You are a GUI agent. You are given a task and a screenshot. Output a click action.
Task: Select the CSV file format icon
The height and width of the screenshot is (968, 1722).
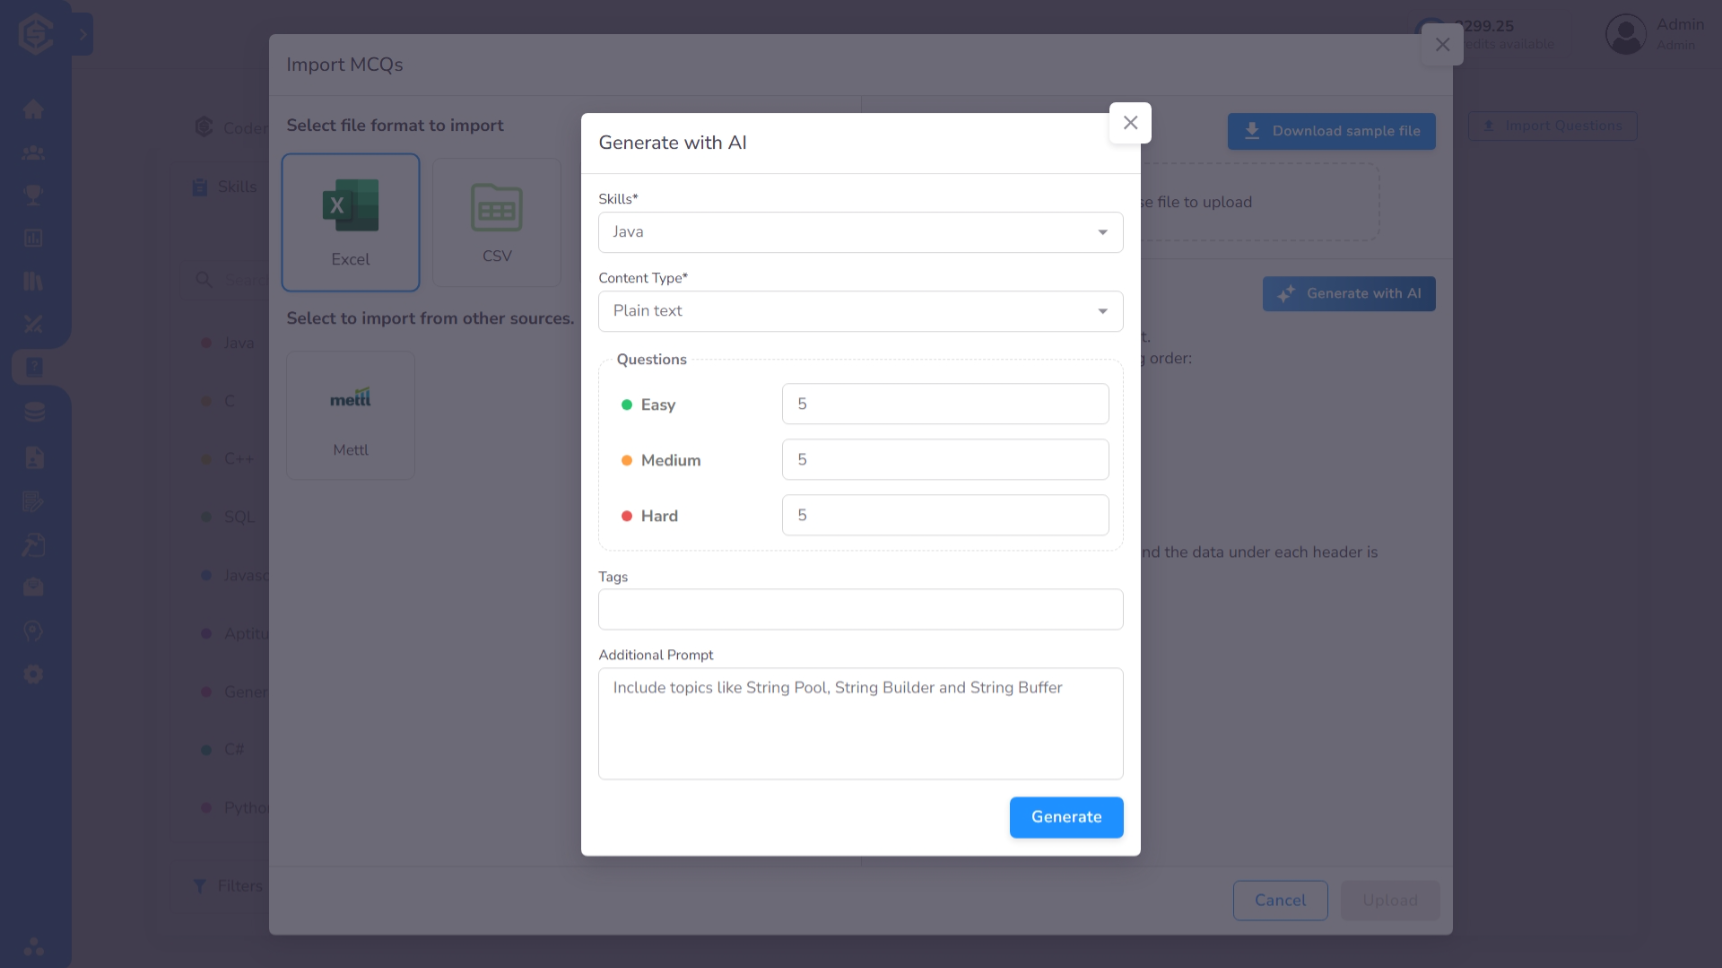(496, 222)
